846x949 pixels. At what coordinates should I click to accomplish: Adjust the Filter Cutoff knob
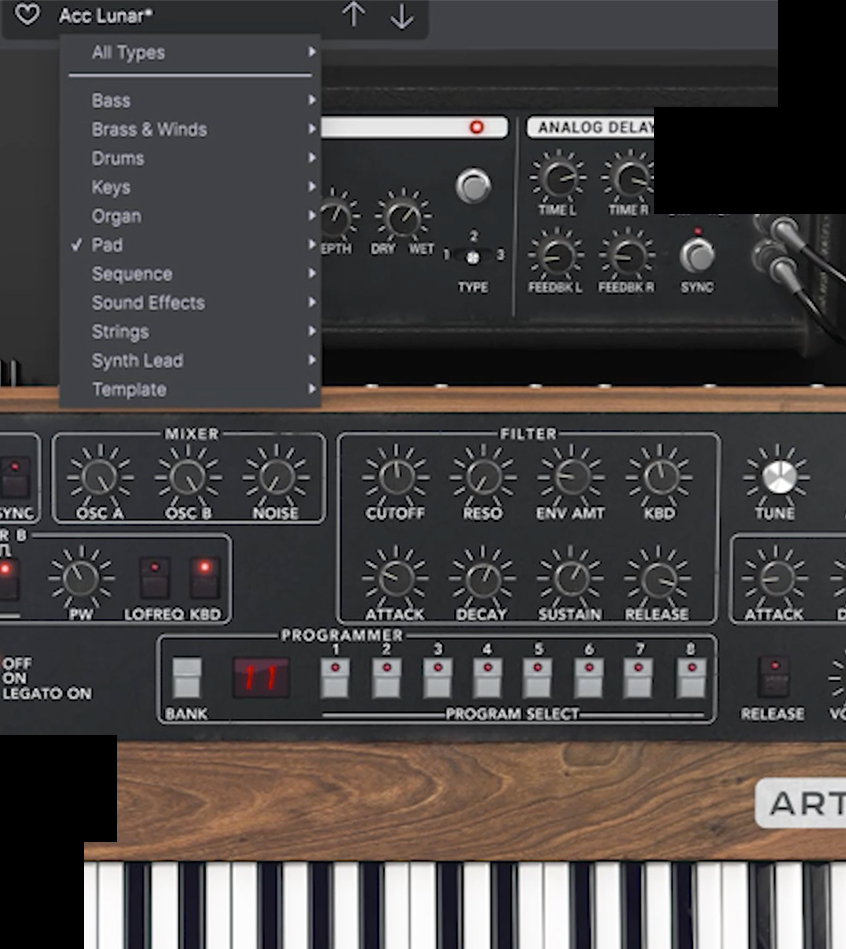395,478
